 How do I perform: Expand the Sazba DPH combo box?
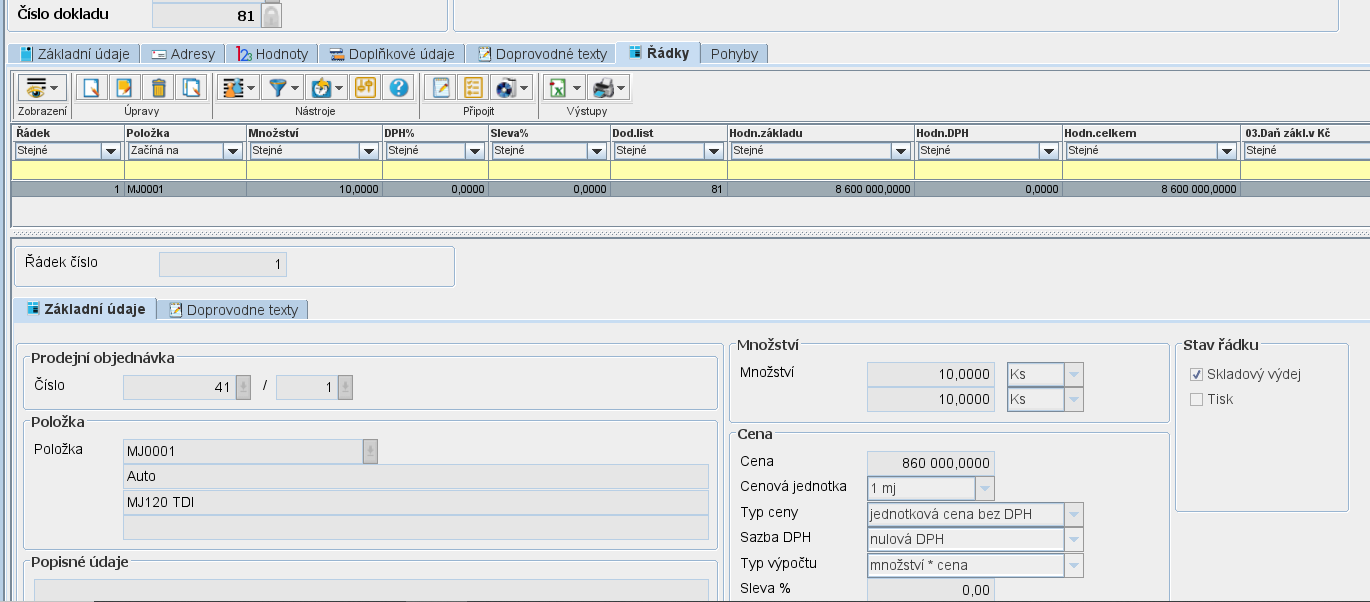tap(1073, 540)
